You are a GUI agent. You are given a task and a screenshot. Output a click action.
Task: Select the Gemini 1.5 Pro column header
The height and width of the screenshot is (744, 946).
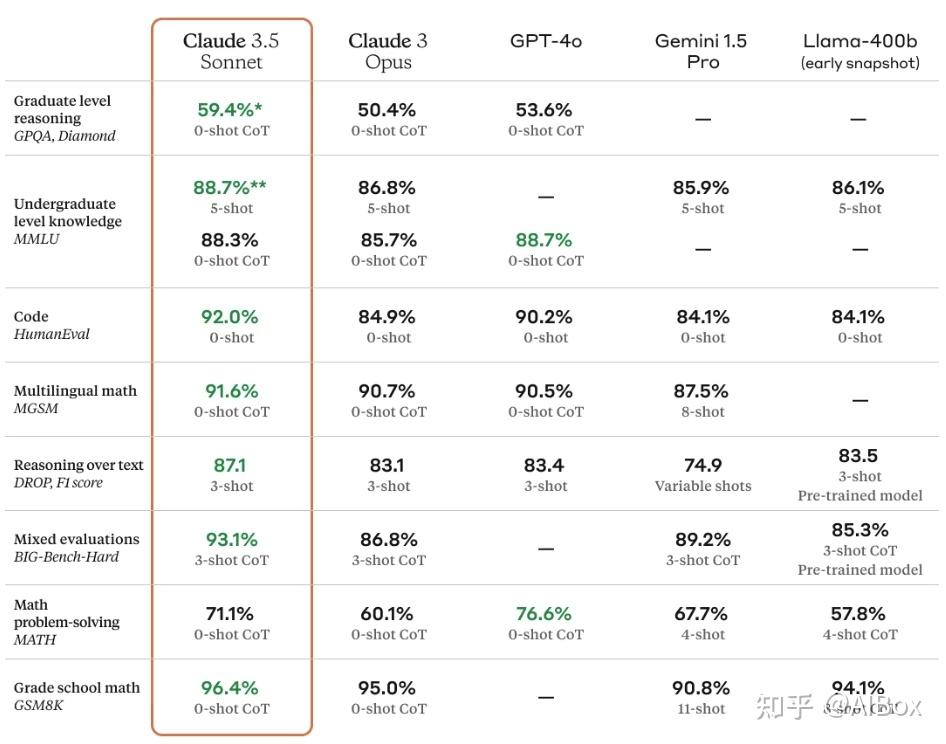coord(701,51)
